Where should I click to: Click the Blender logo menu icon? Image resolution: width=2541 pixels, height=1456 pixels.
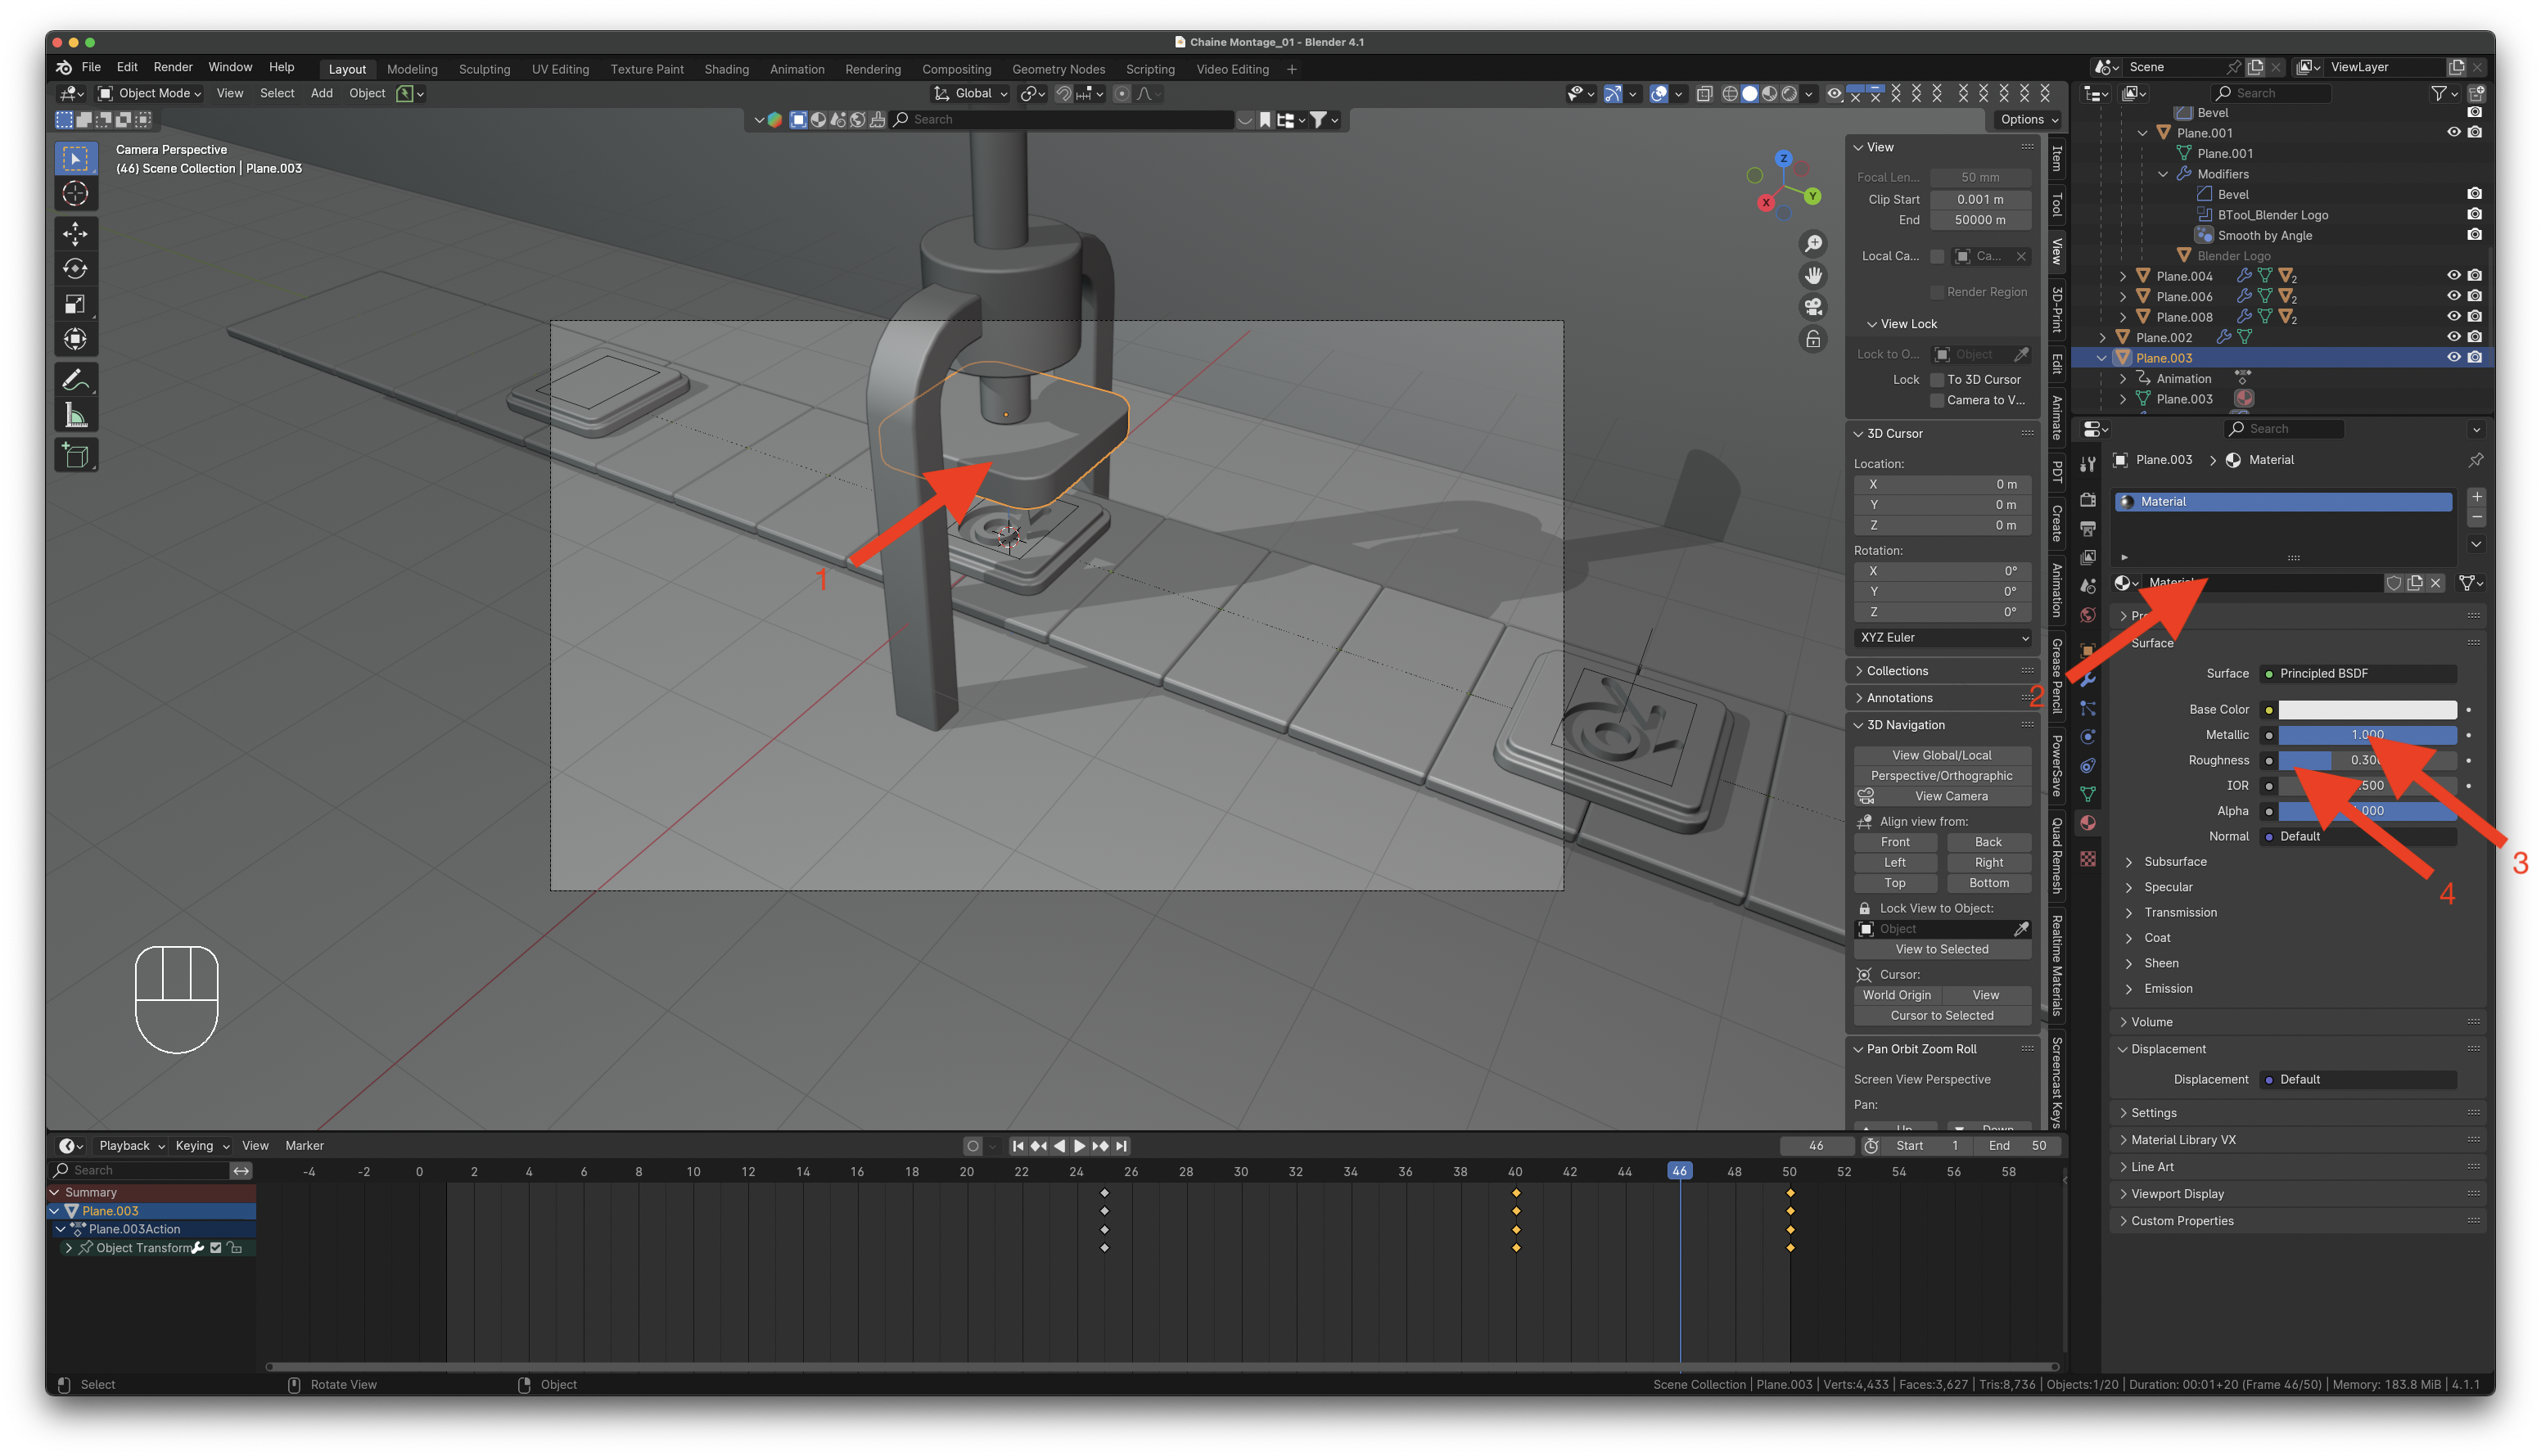coord(64,67)
